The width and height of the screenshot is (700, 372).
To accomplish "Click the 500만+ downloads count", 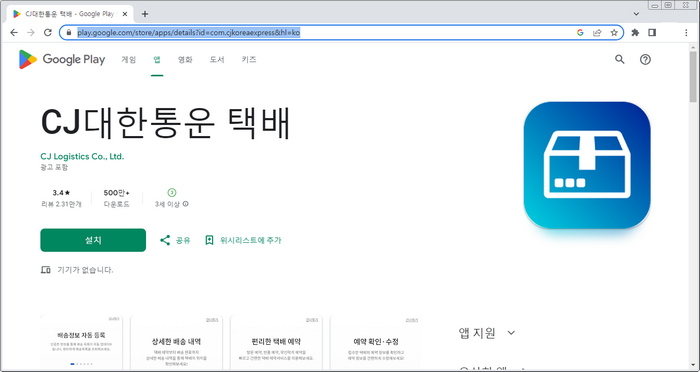I will pos(117,193).
